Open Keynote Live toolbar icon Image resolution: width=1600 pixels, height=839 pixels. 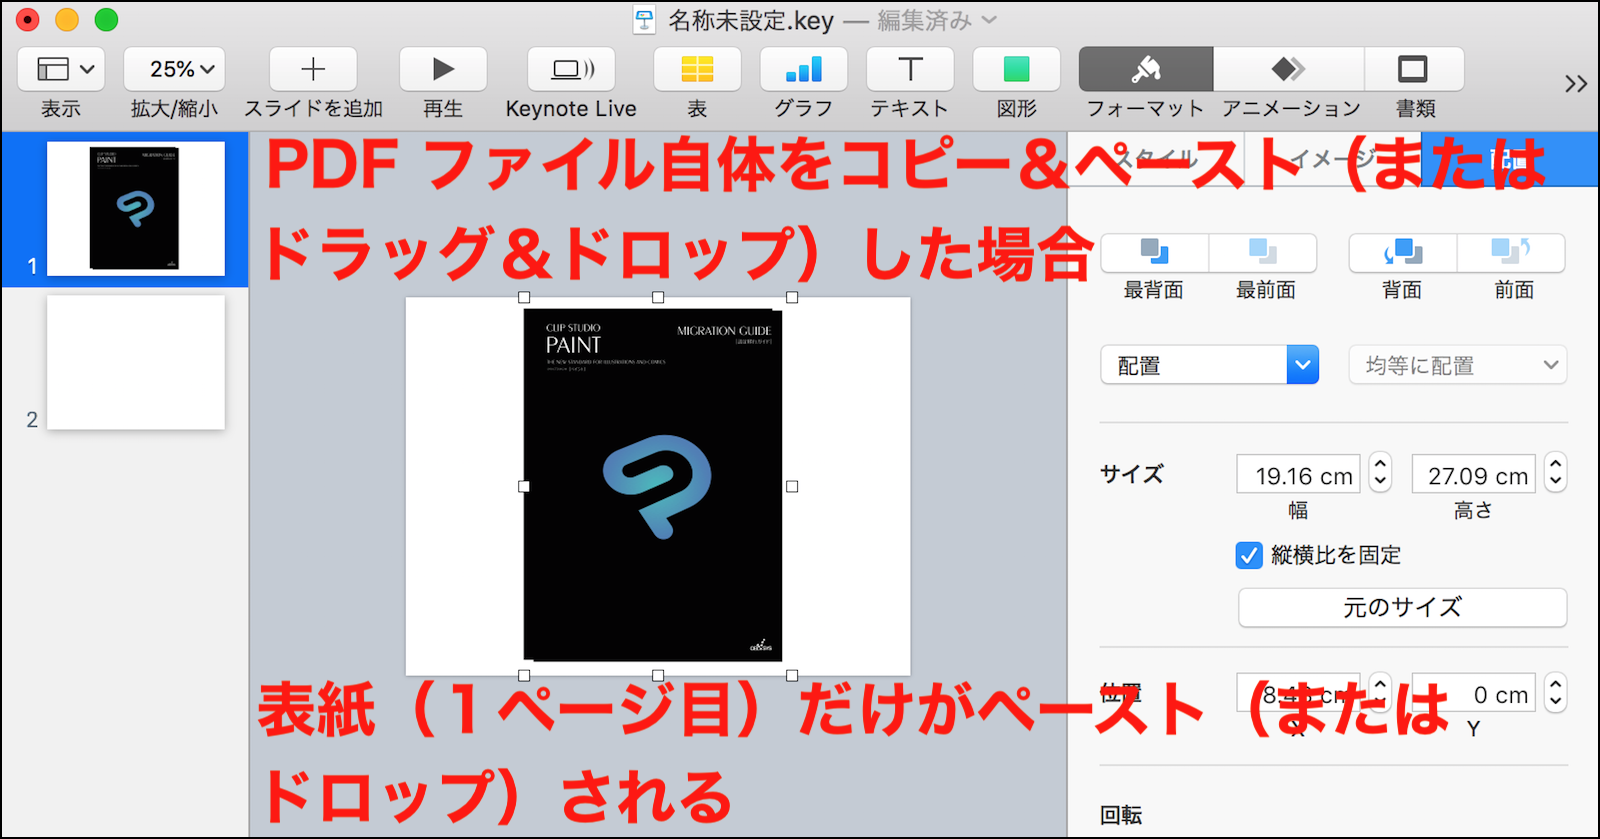click(x=571, y=69)
